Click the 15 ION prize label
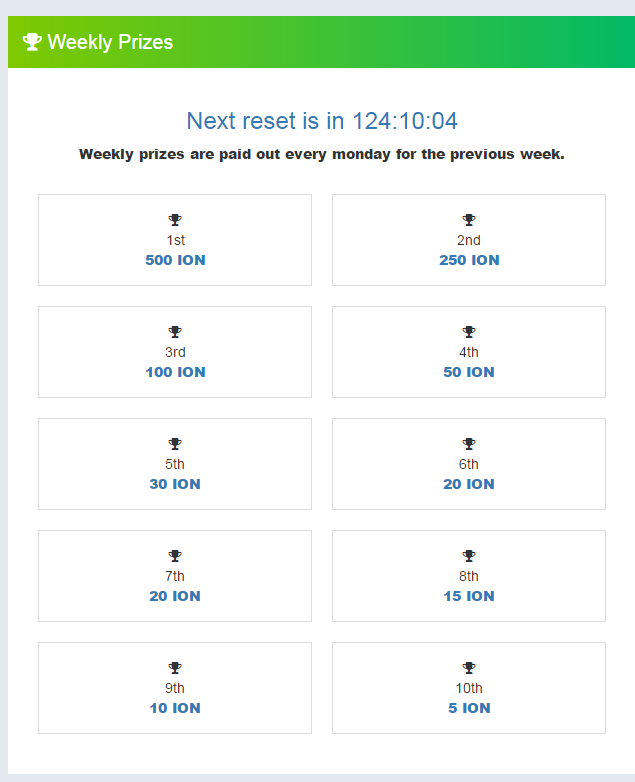Screen dimensions: 635x782 [469, 596]
